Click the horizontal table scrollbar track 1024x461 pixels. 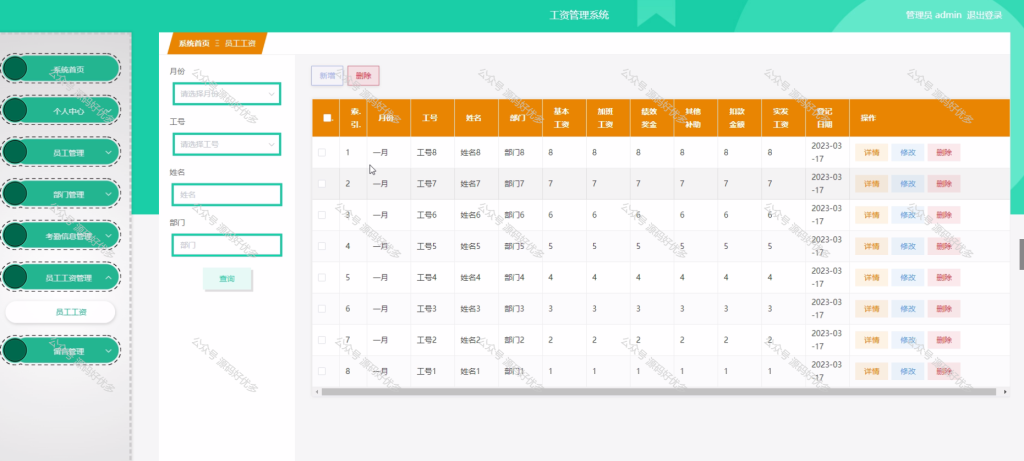click(x=658, y=392)
